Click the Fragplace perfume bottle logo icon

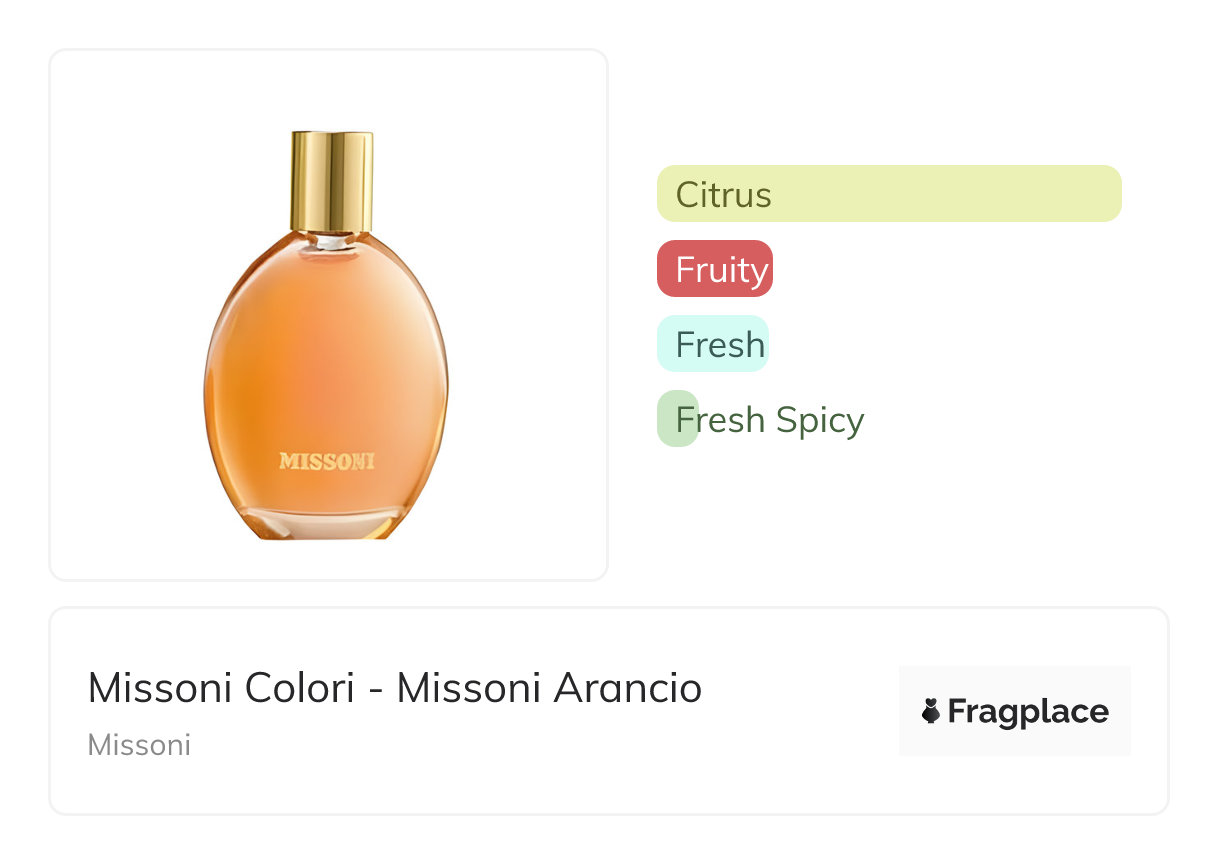(930, 711)
